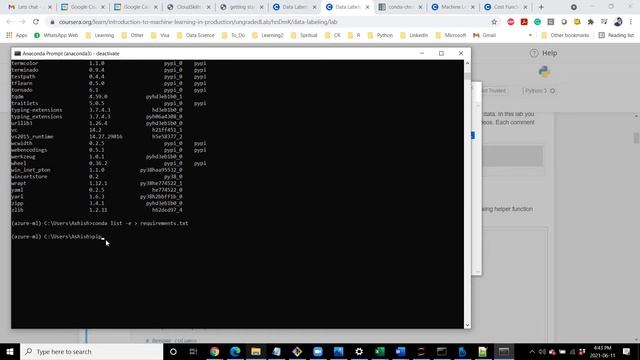Open the Other bookmarks folder
Viewport: 640px width, 360px height.
pyautogui.click(x=565, y=36)
